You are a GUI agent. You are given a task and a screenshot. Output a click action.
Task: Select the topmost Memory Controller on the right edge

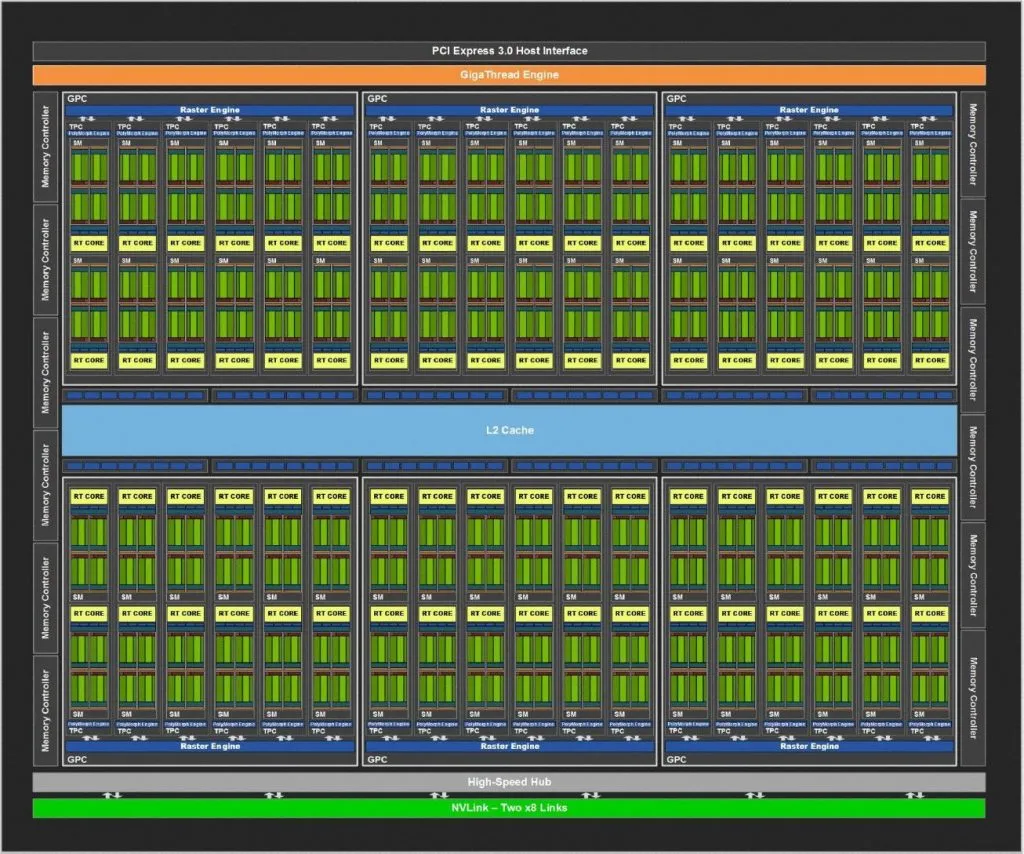tap(973, 144)
